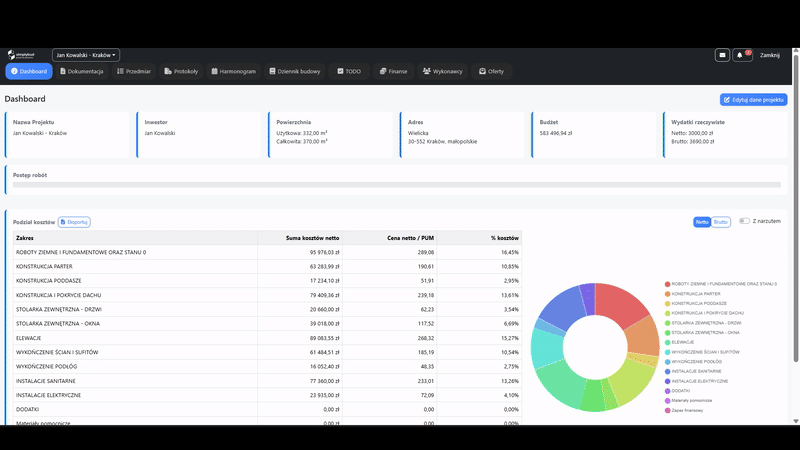Click the simplybud logo

[21, 55]
